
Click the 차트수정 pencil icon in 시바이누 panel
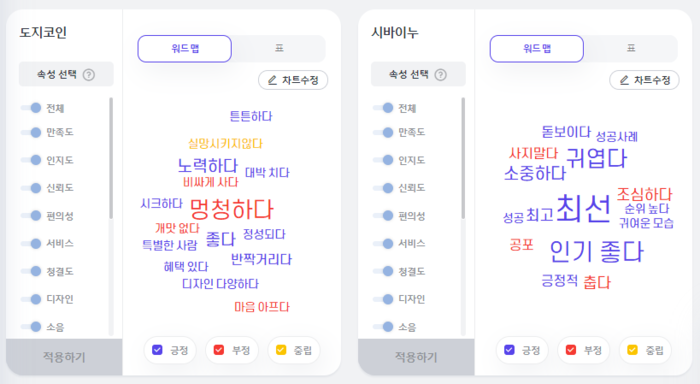(x=624, y=80)
